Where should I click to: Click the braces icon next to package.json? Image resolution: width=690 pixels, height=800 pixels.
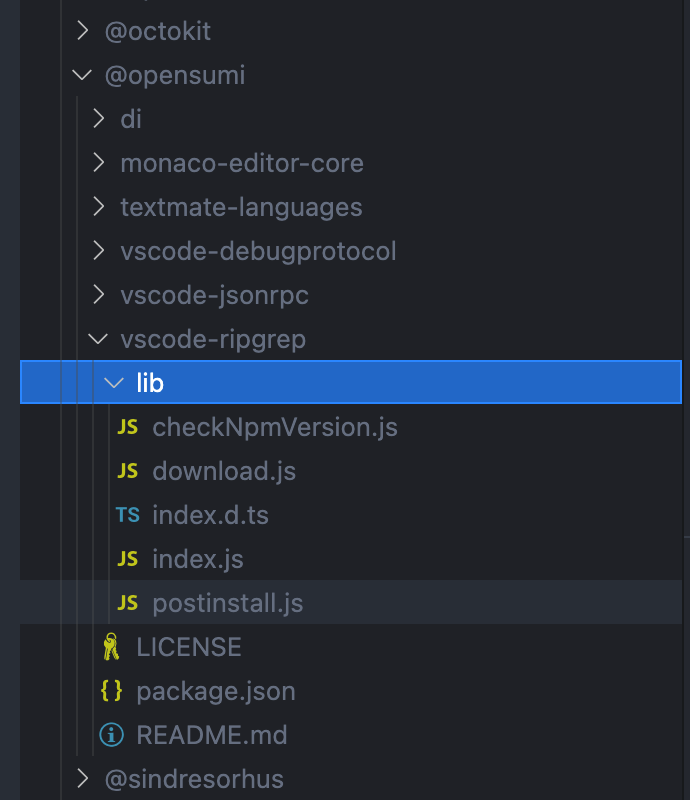point(112,690)
